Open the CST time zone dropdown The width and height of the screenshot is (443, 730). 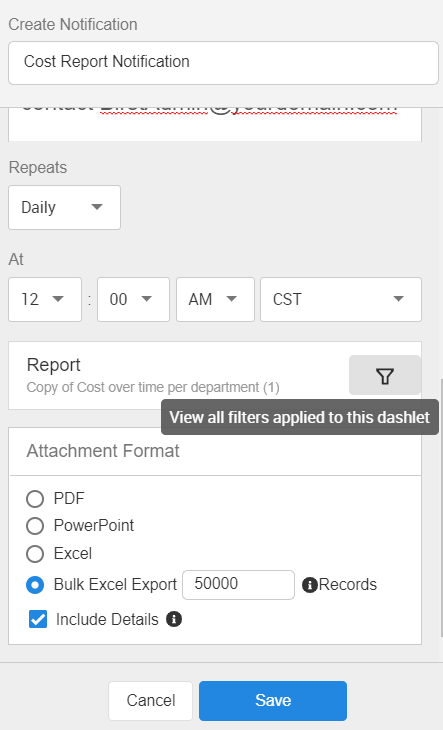341,299
